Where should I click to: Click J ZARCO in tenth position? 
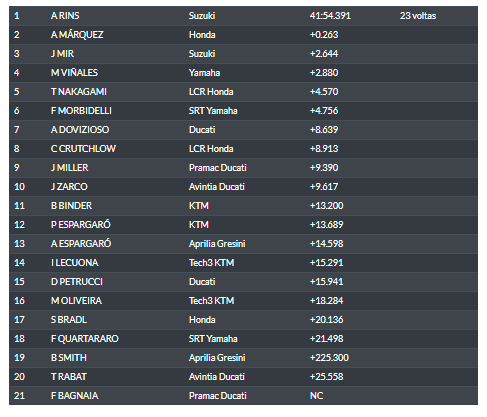coord(69,187)
